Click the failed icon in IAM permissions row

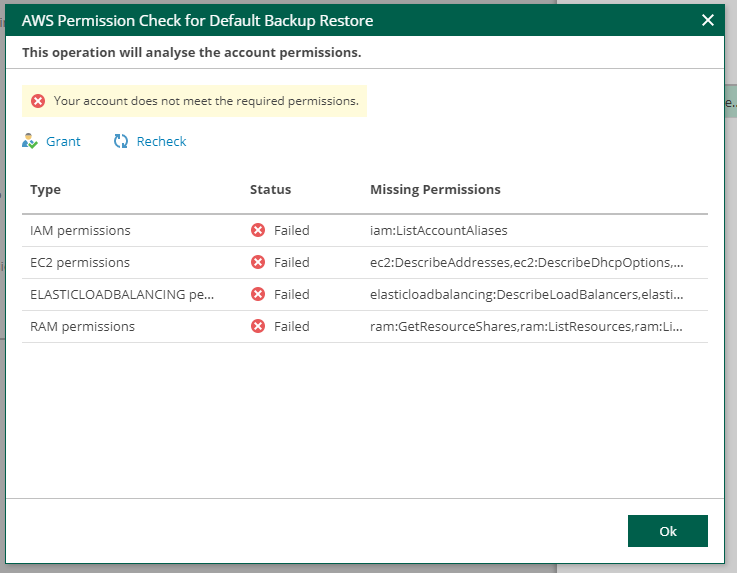pos(258,230)
